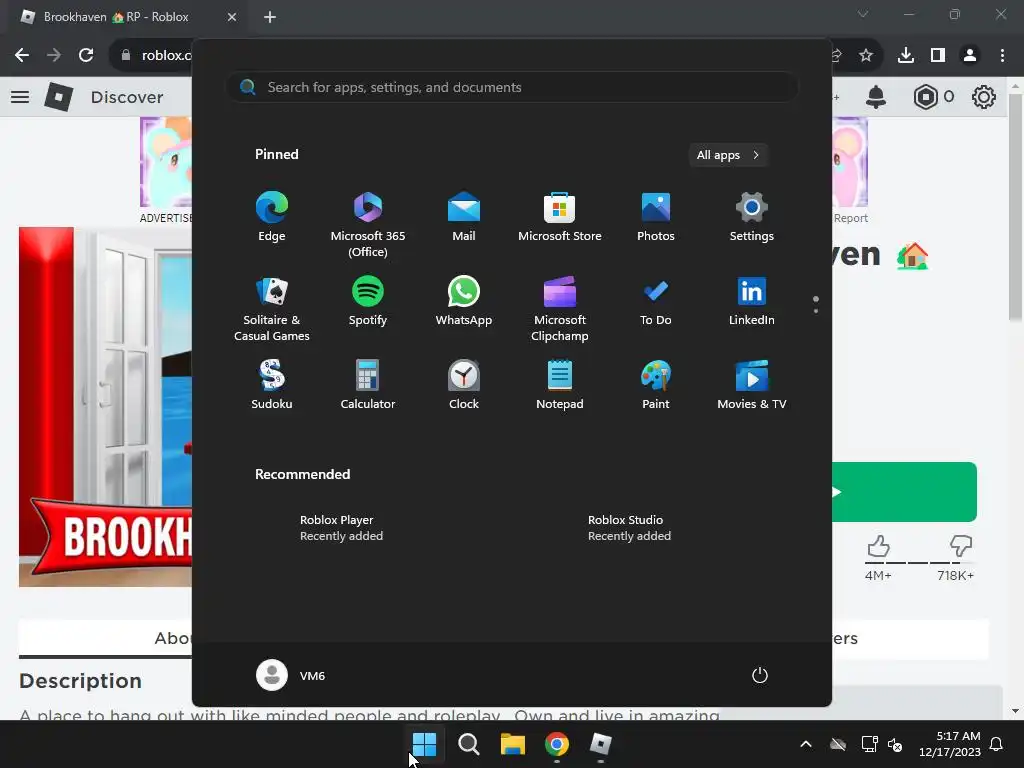The height and width of the screenshot is (768, 1024).
Task: Open Chrome downloads
Action: click(x=906, y=55)
